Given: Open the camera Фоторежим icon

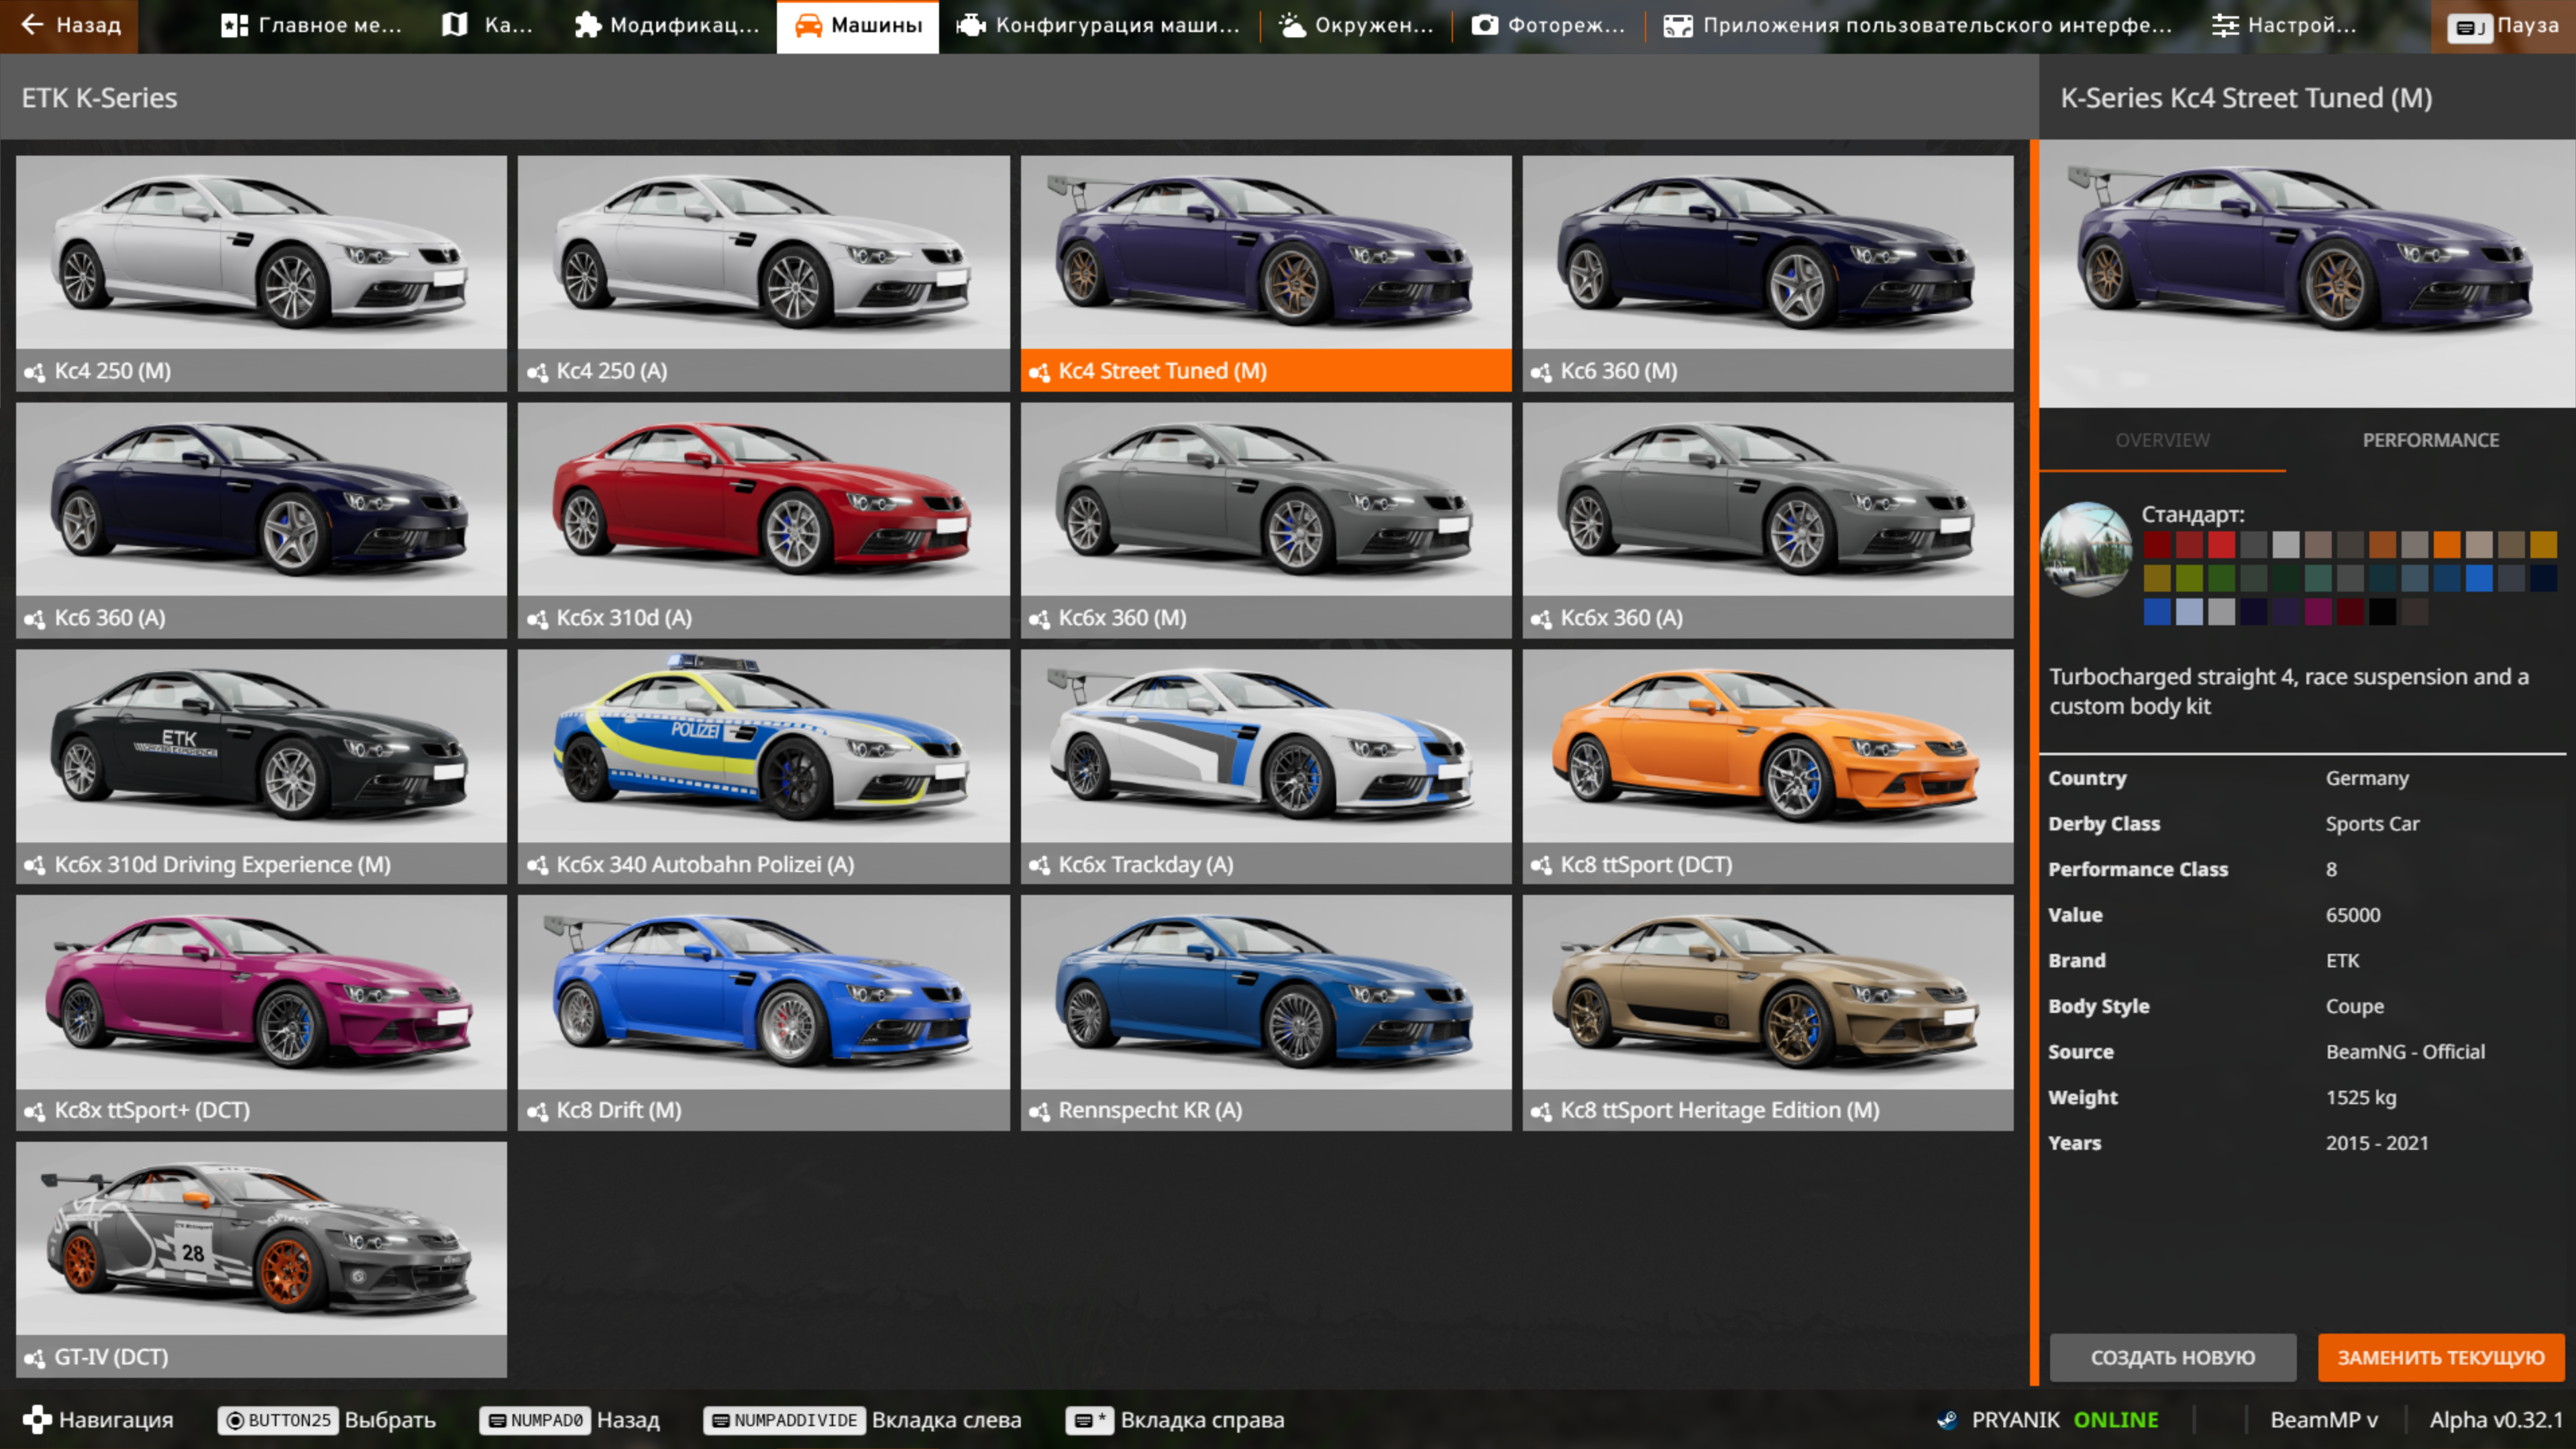Looking at the screenshot, I should 1484,25.
